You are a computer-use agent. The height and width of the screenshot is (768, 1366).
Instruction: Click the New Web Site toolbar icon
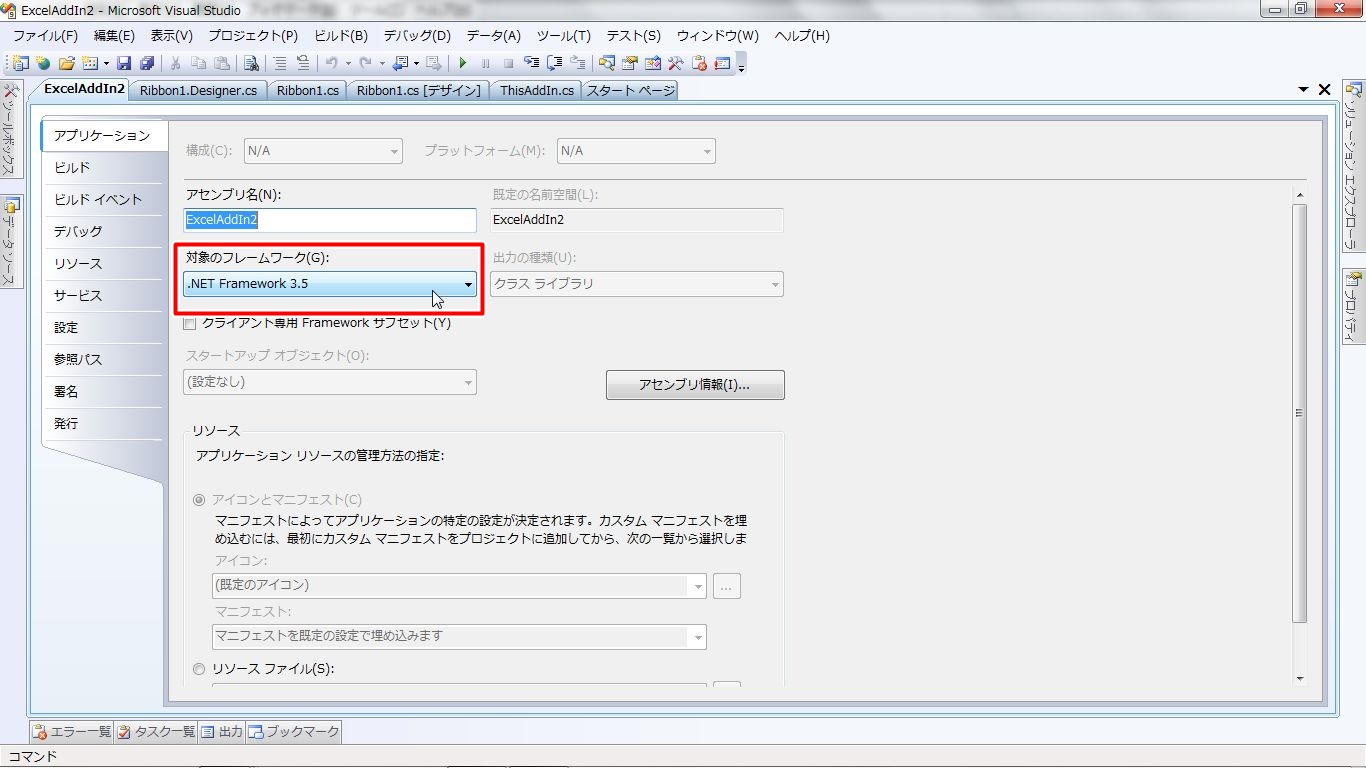pyautogui.click(x=43, y=63)
